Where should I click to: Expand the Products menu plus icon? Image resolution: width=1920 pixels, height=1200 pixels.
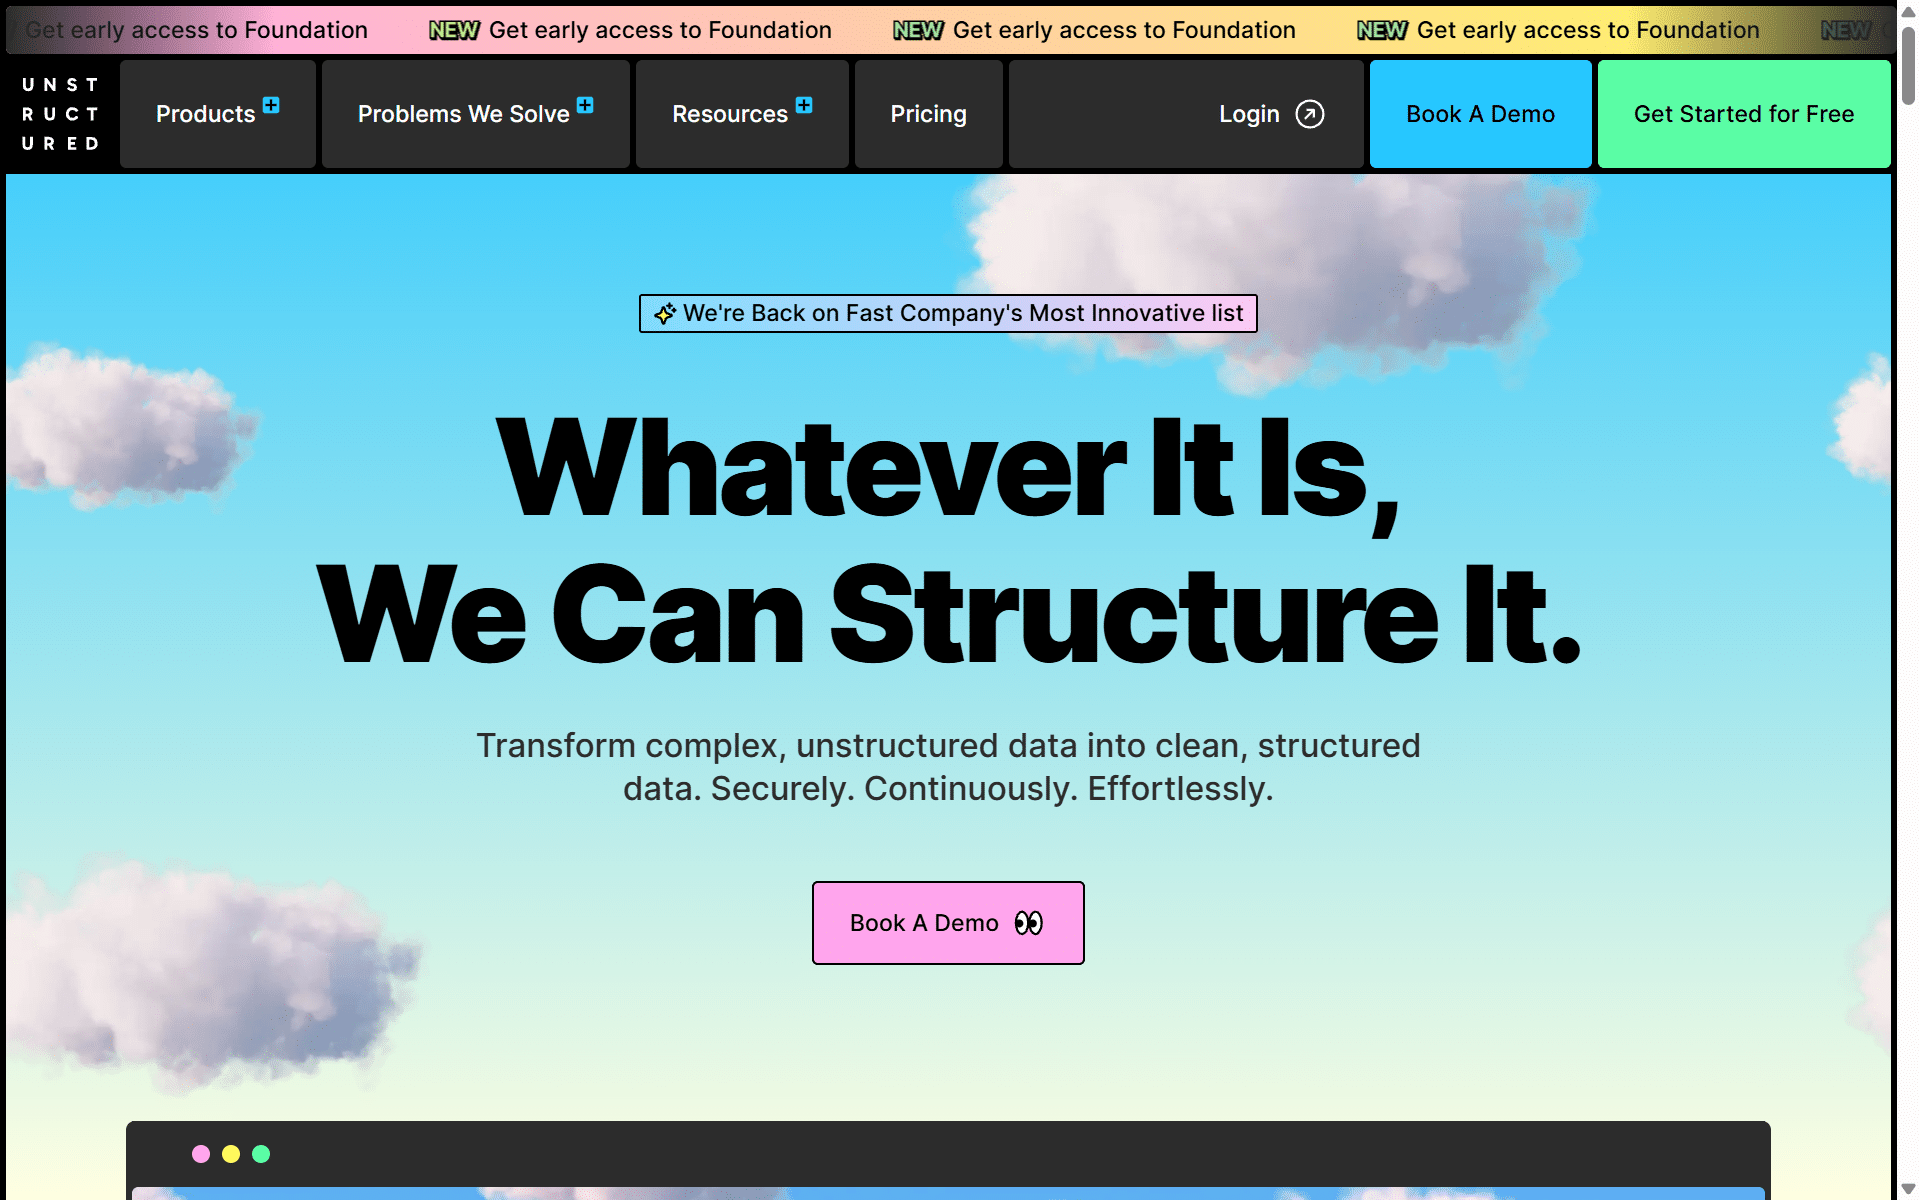click(271, 105)
